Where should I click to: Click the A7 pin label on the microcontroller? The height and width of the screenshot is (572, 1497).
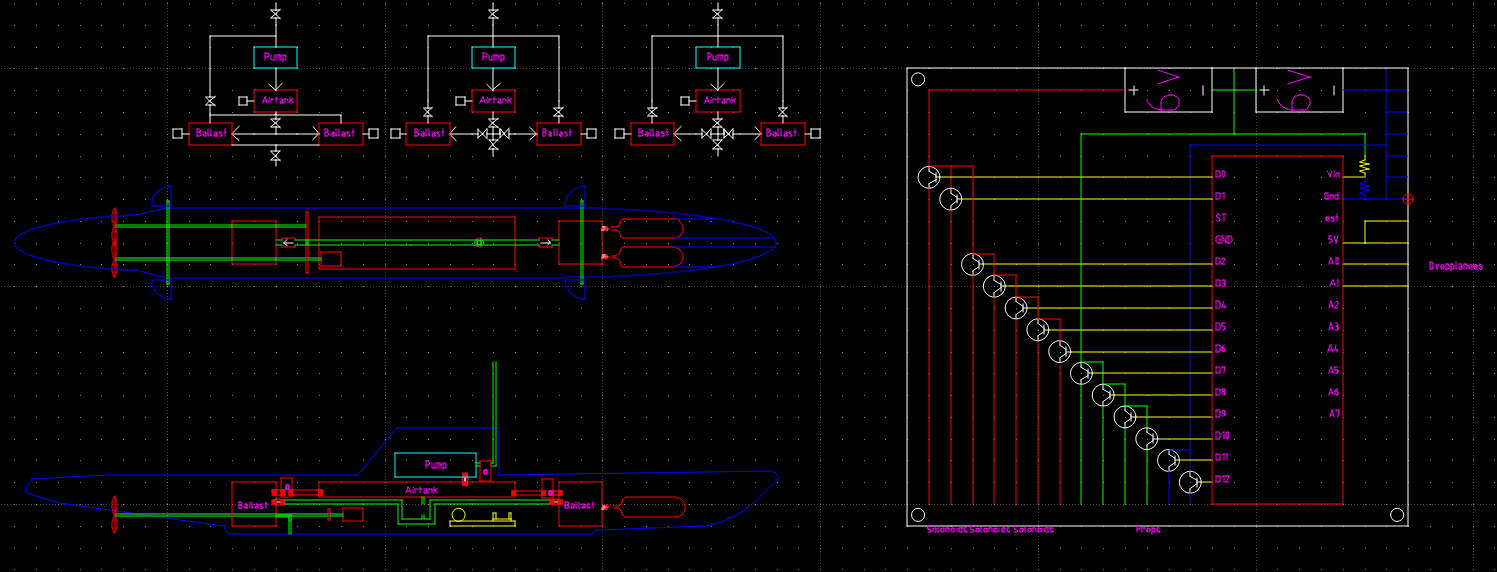pos(1334,414)
